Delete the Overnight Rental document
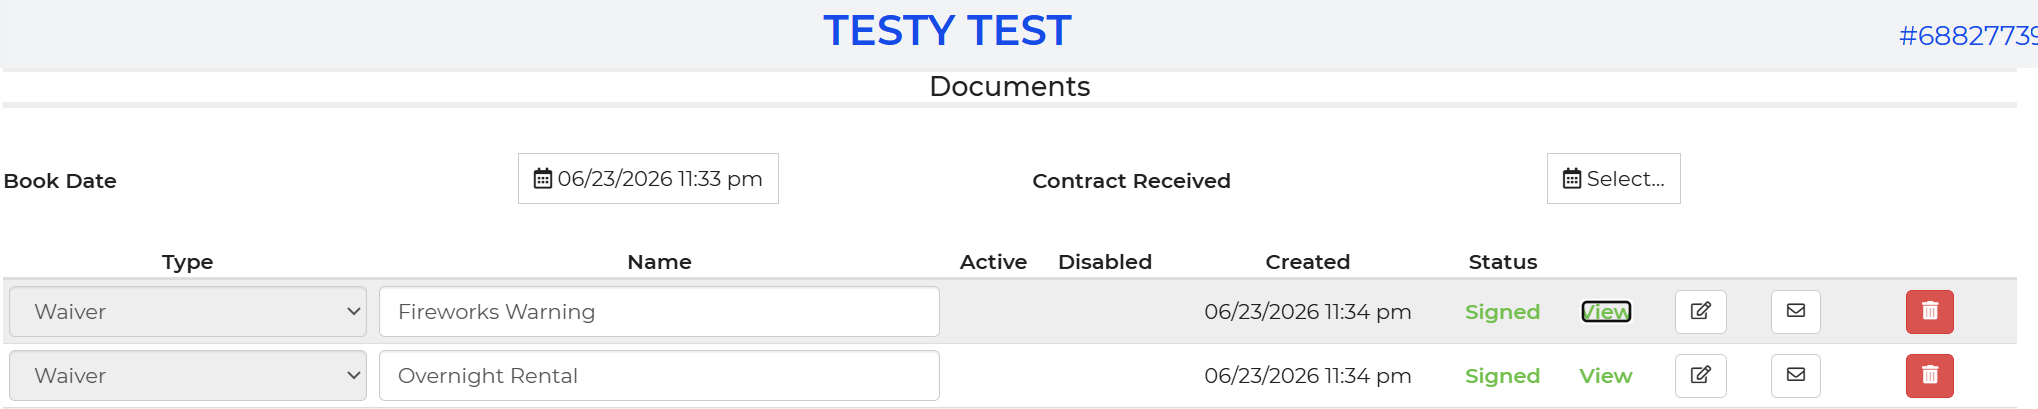Image resolution: width=2038 pixels, height=409 pixels. click(x=1930, y=376)
